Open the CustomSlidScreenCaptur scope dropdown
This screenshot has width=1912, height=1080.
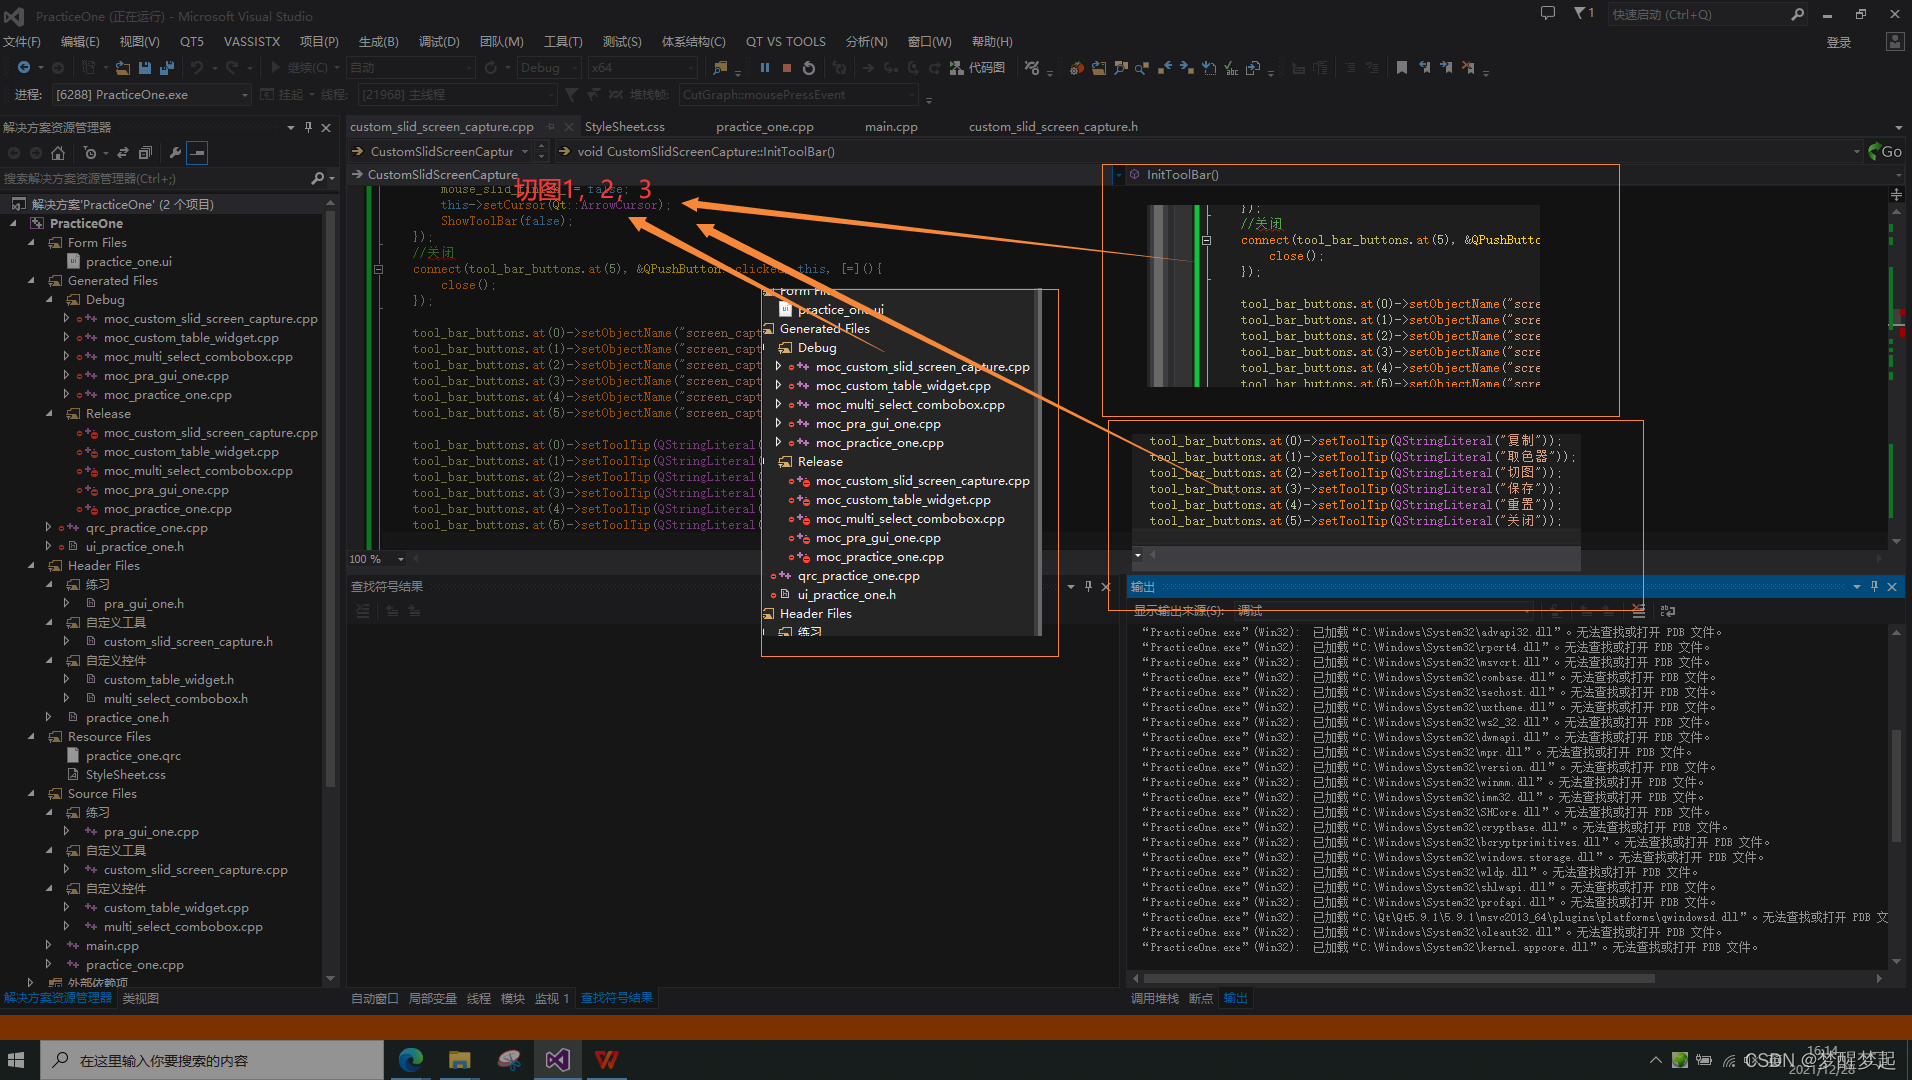coord(439,152)
